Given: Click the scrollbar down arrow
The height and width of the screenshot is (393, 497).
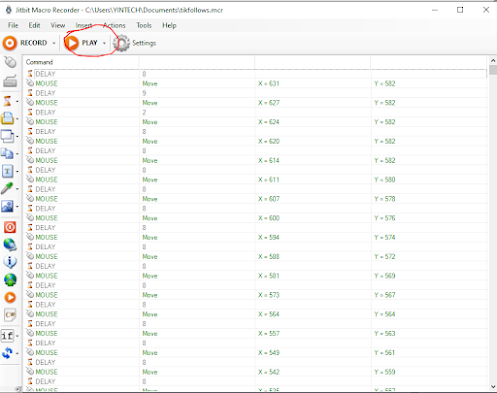Looking at the screenshot, I should coord(493,387).
